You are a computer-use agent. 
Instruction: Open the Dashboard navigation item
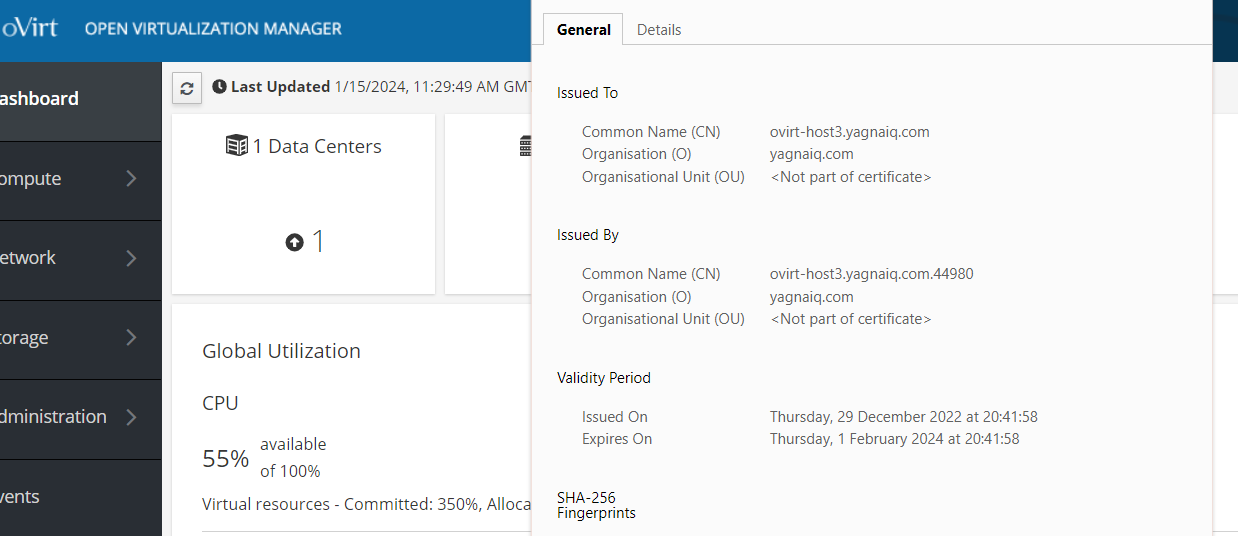pos(40,99)
